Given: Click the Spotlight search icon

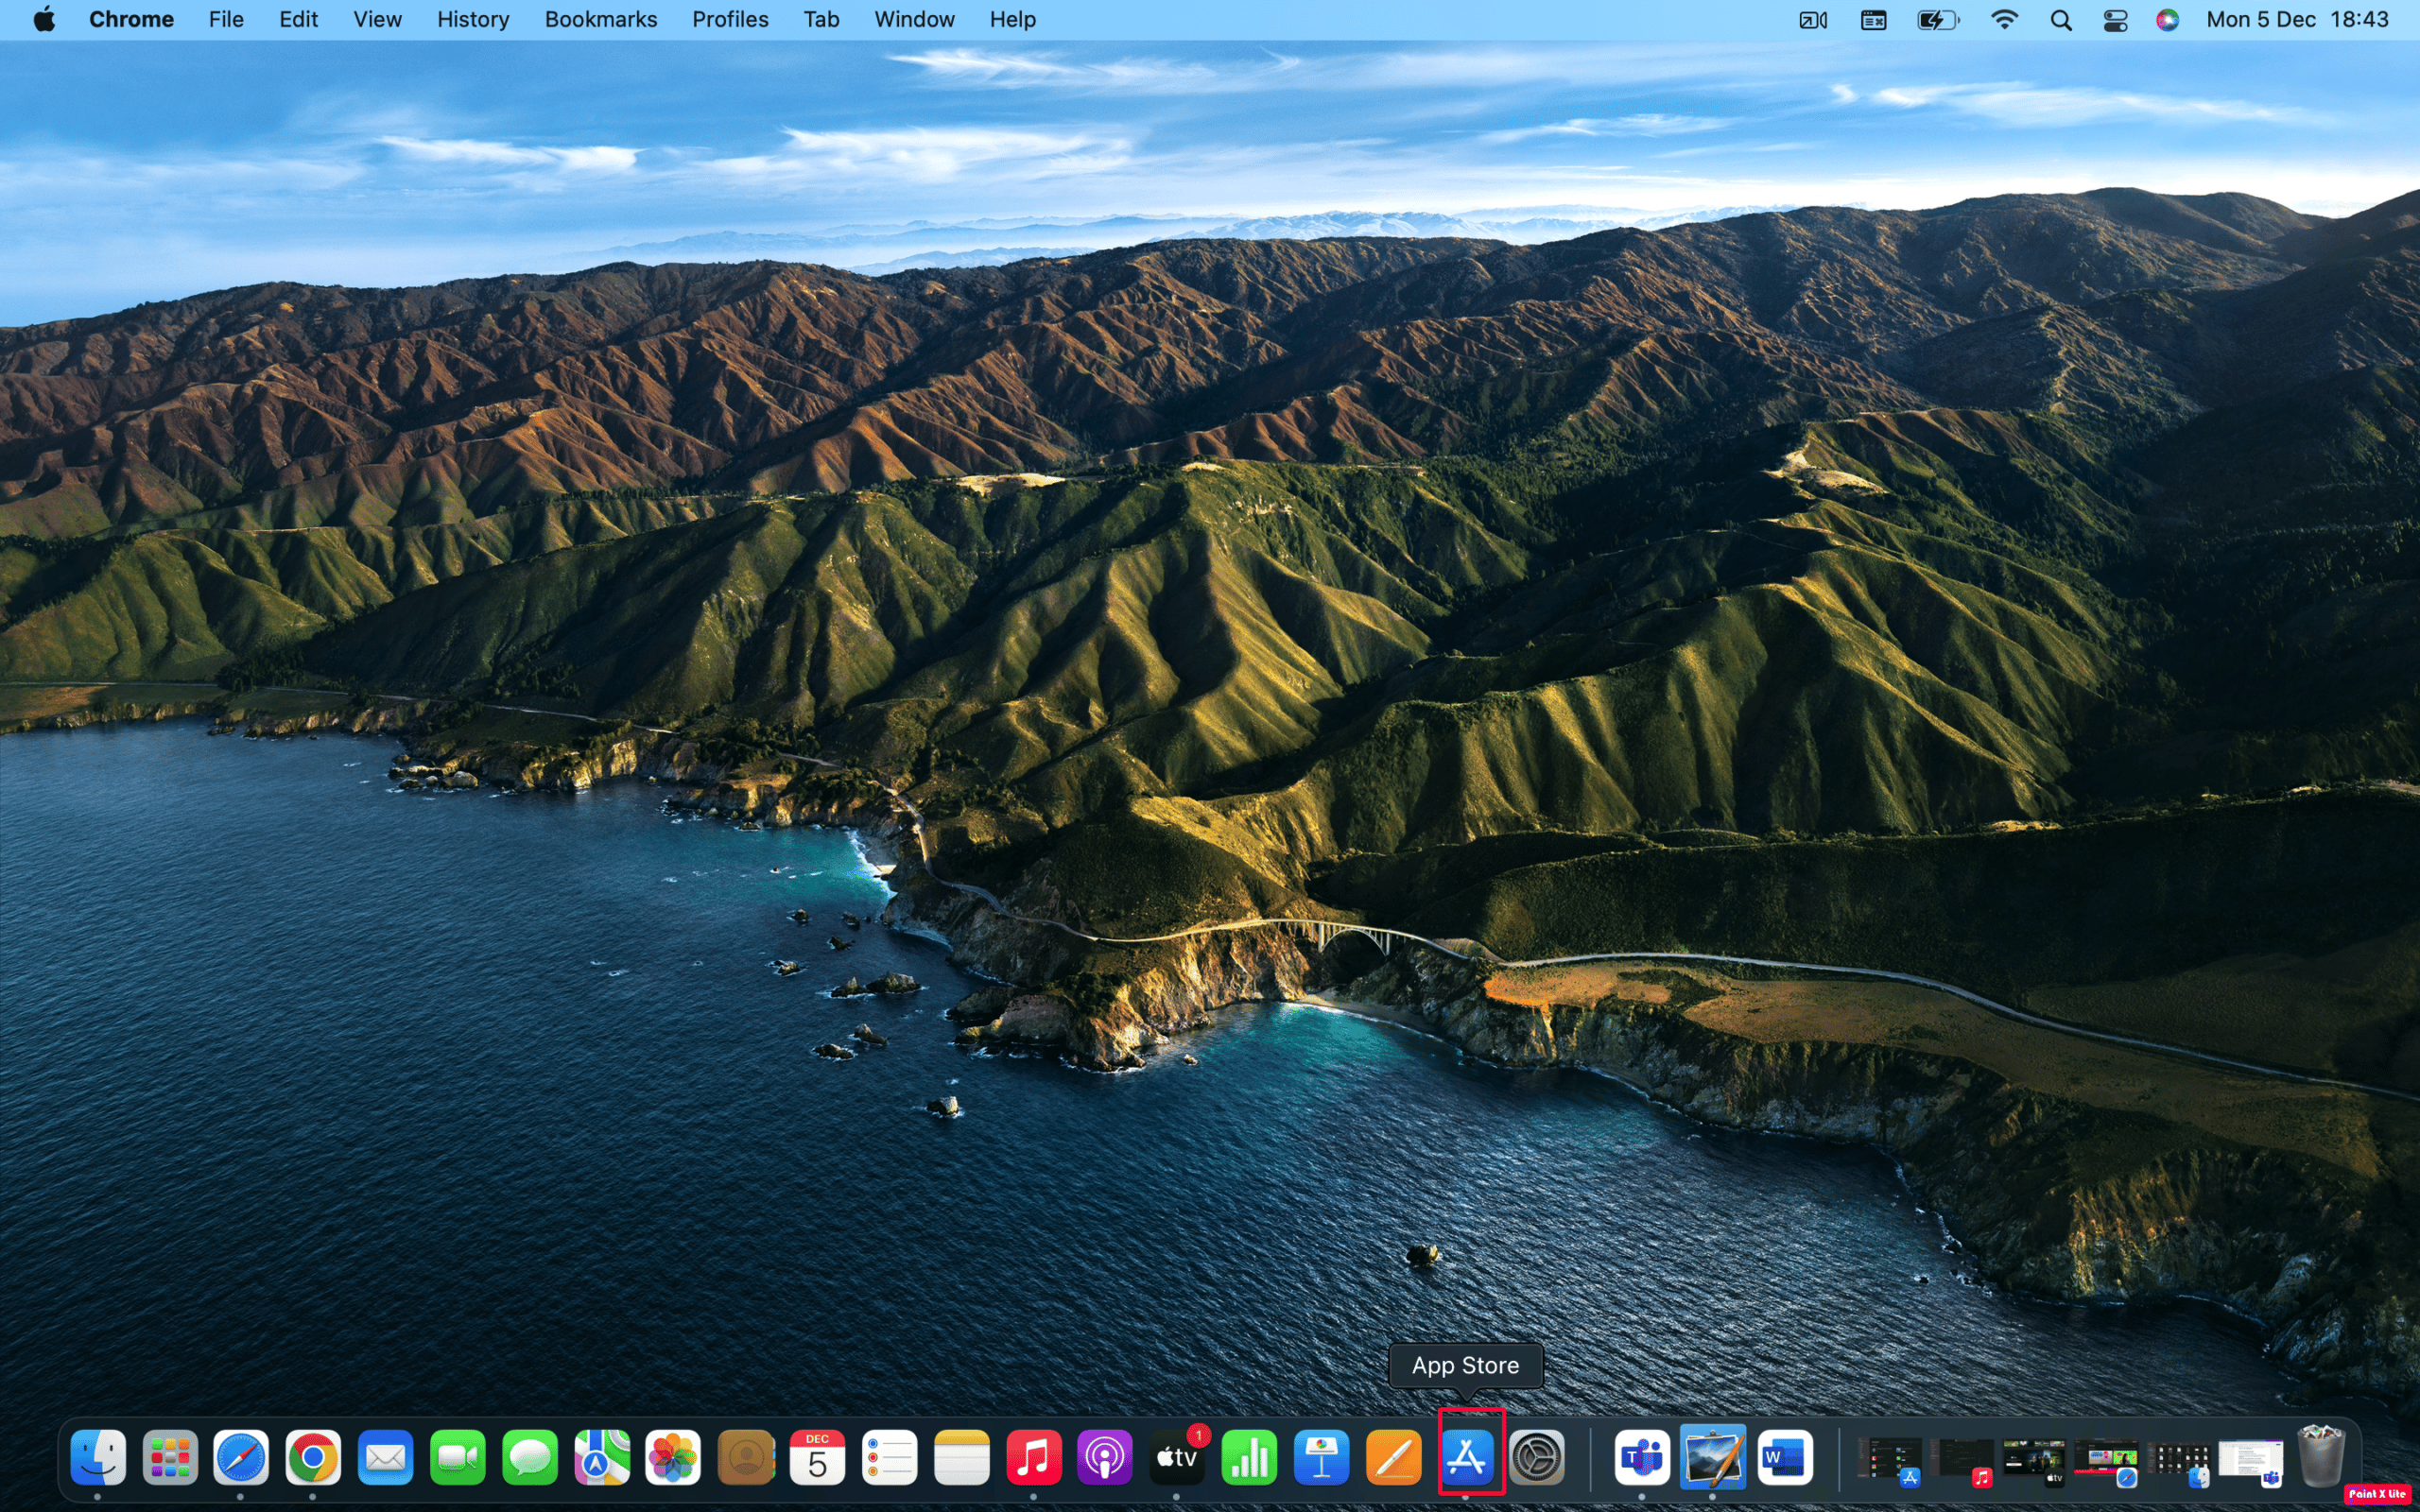Looking at the screenshot, I should point(2063,19).
